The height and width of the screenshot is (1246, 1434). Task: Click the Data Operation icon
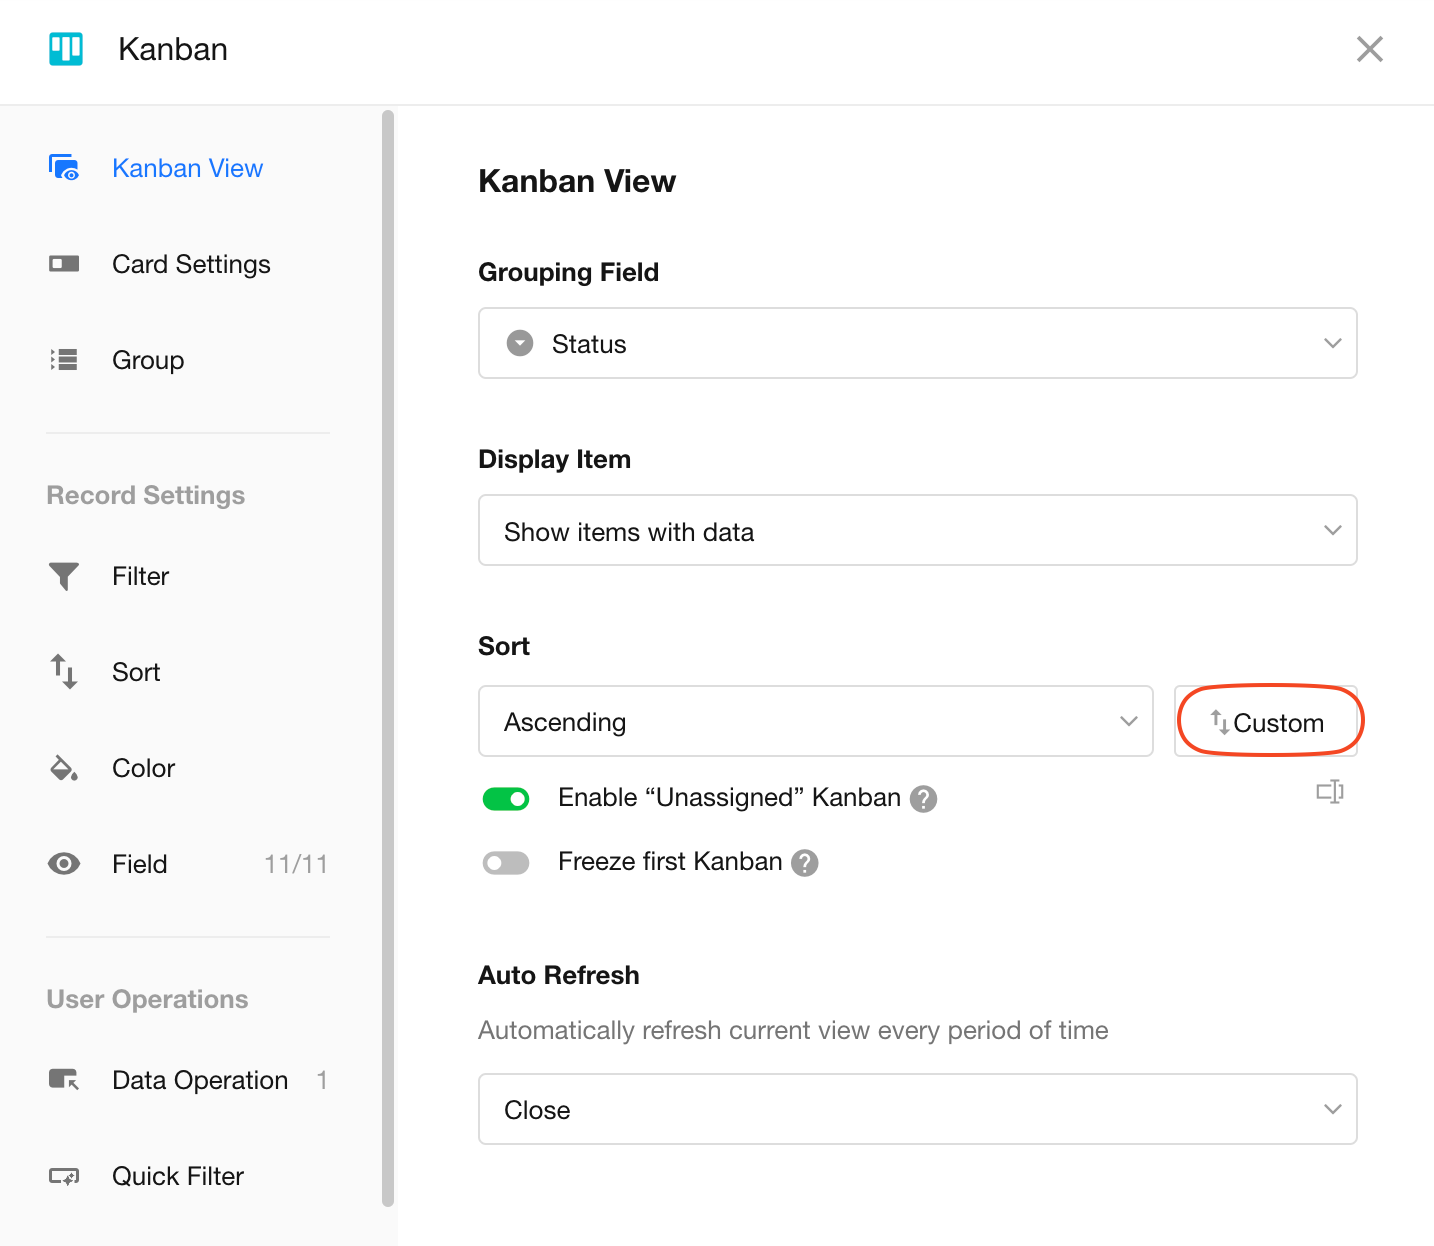(64, 1080)
